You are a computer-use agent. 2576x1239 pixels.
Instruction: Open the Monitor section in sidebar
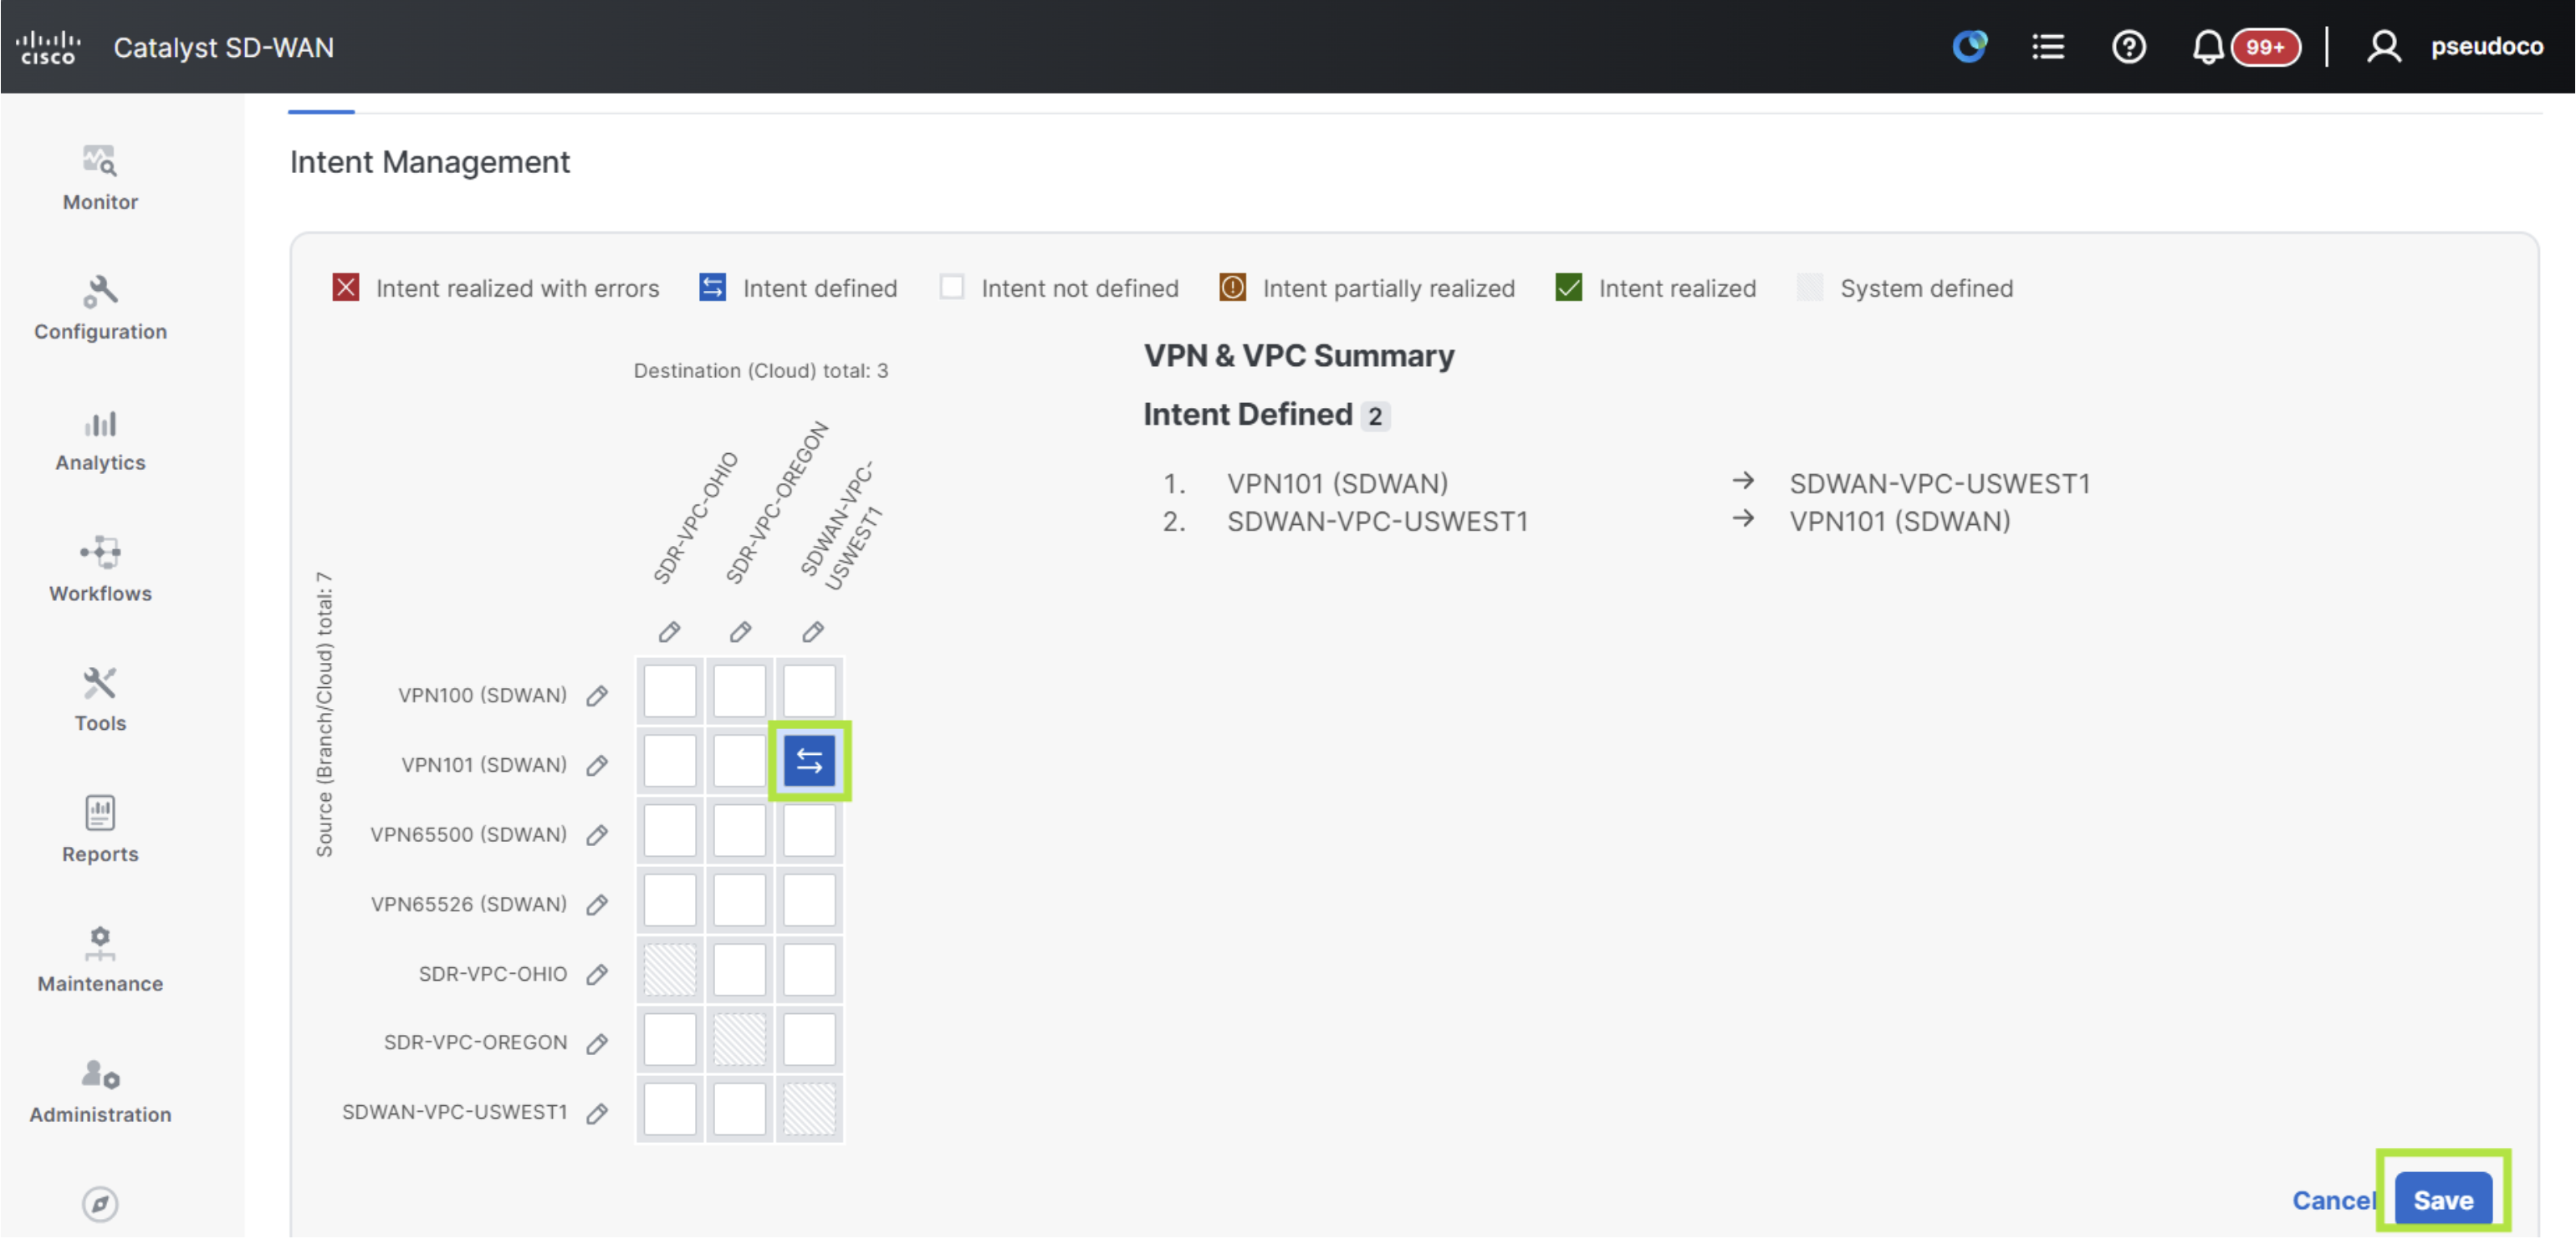coord(100,178)
